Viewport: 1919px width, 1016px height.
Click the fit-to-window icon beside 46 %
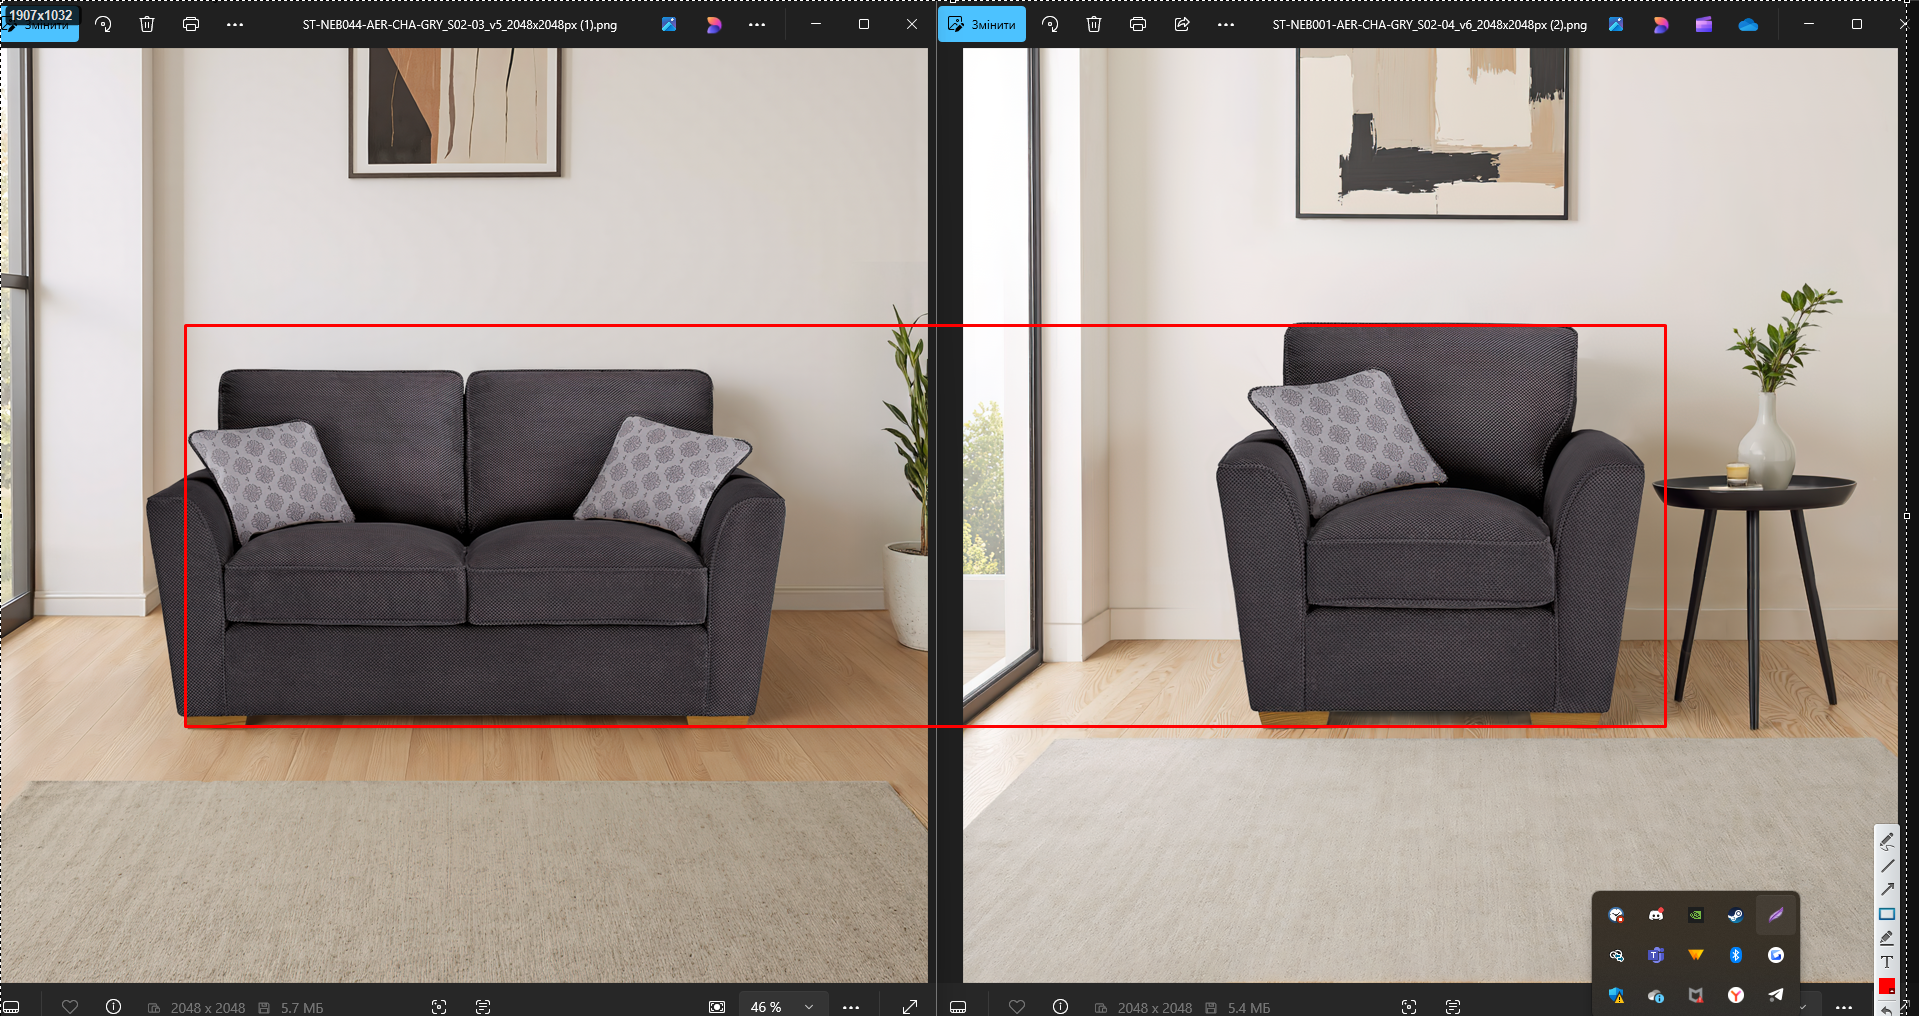tap(717, 1007)
